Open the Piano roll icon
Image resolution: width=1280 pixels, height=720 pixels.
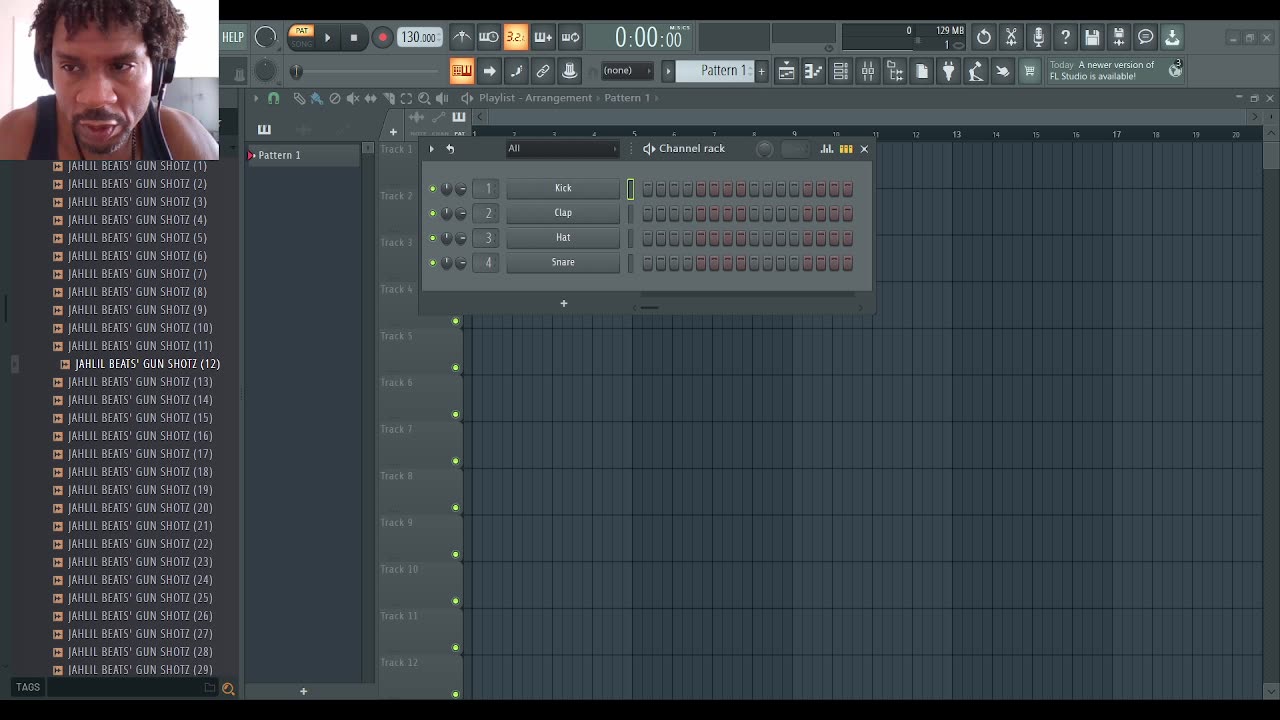[x=813, y=70]
